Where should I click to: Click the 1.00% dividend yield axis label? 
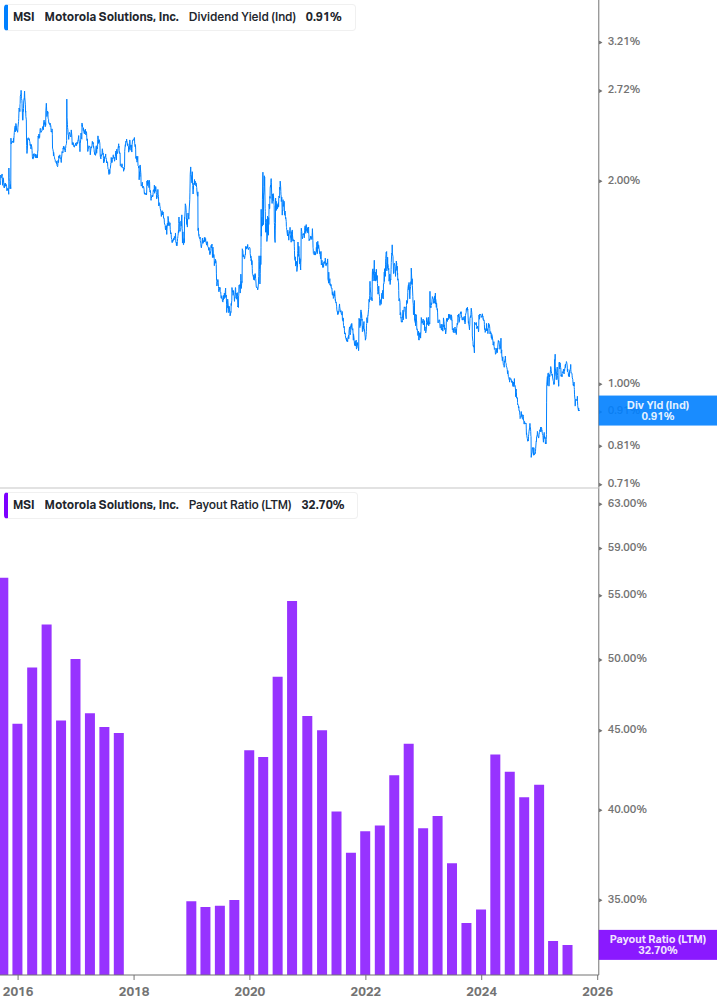coord(623,383)
